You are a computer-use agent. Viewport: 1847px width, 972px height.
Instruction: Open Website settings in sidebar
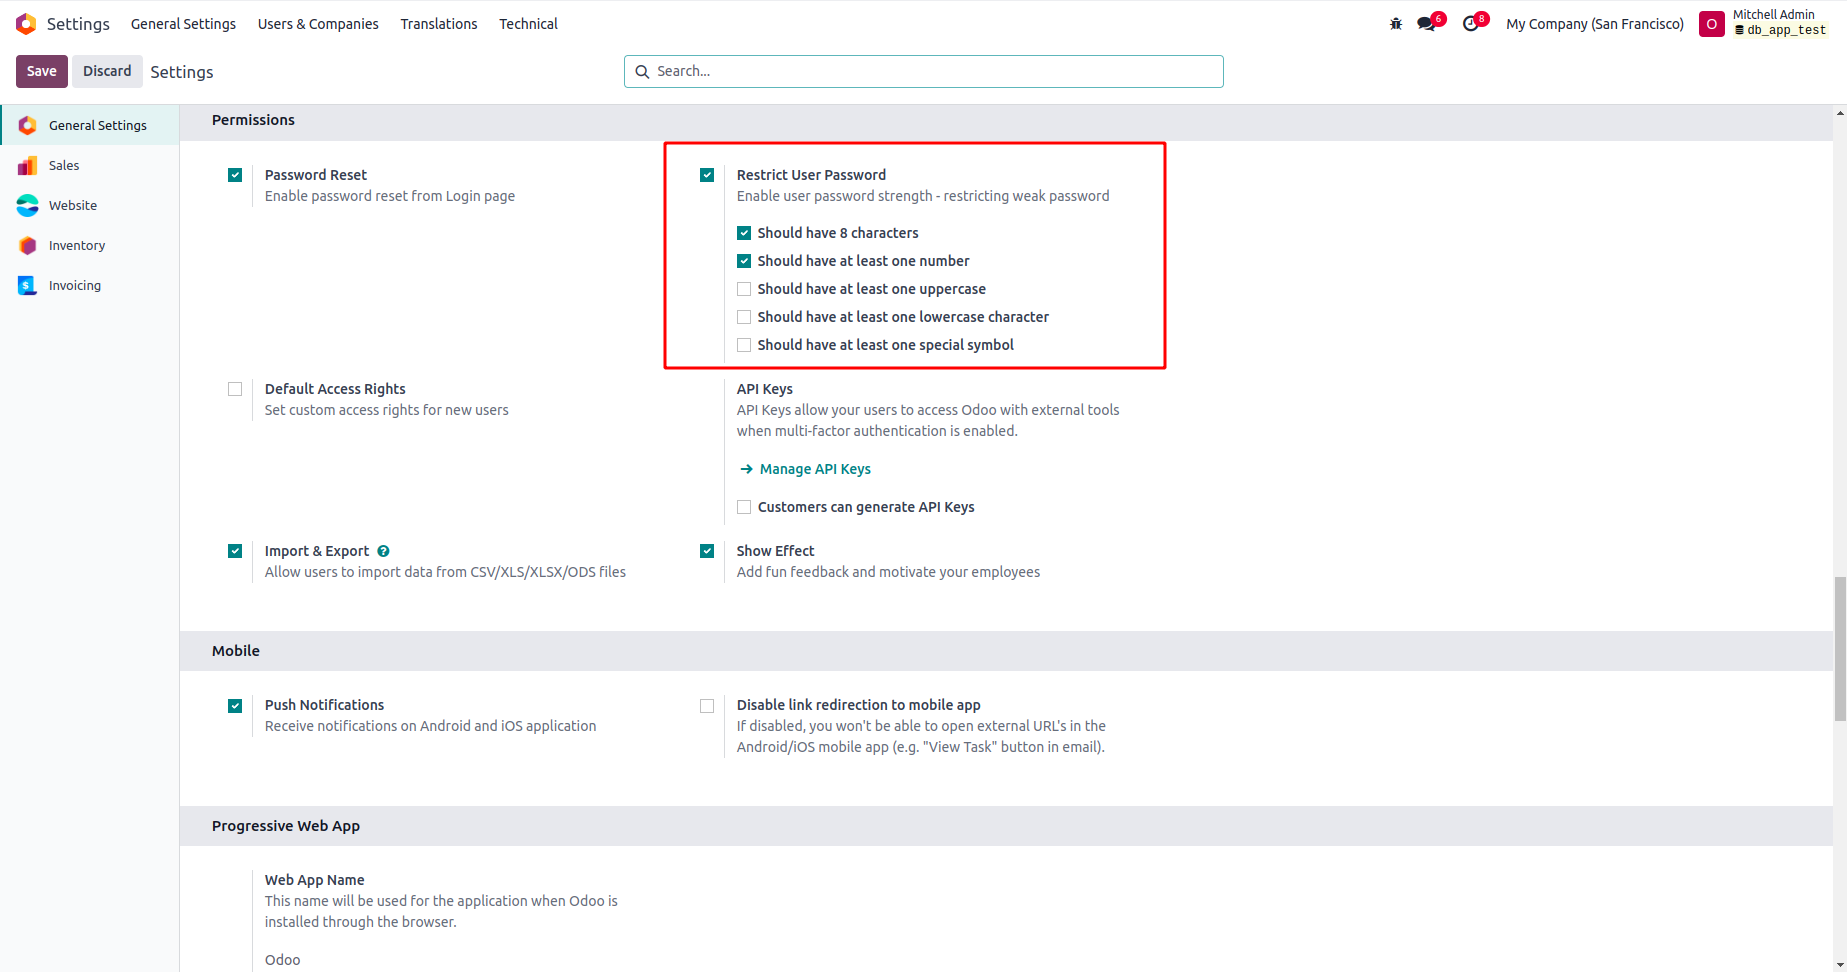(x=73, y=206)
